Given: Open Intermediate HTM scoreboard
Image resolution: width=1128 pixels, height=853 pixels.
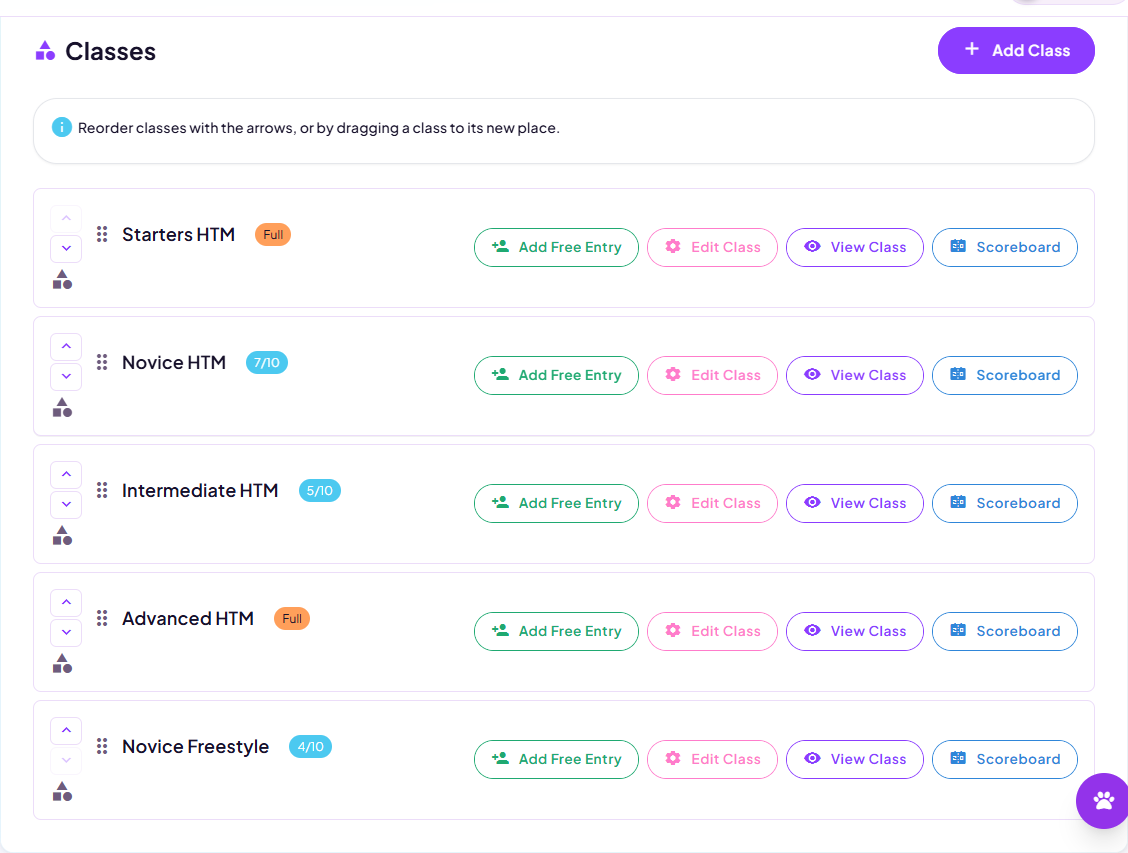Looking at the screenshot, I should pos(1005,503).
